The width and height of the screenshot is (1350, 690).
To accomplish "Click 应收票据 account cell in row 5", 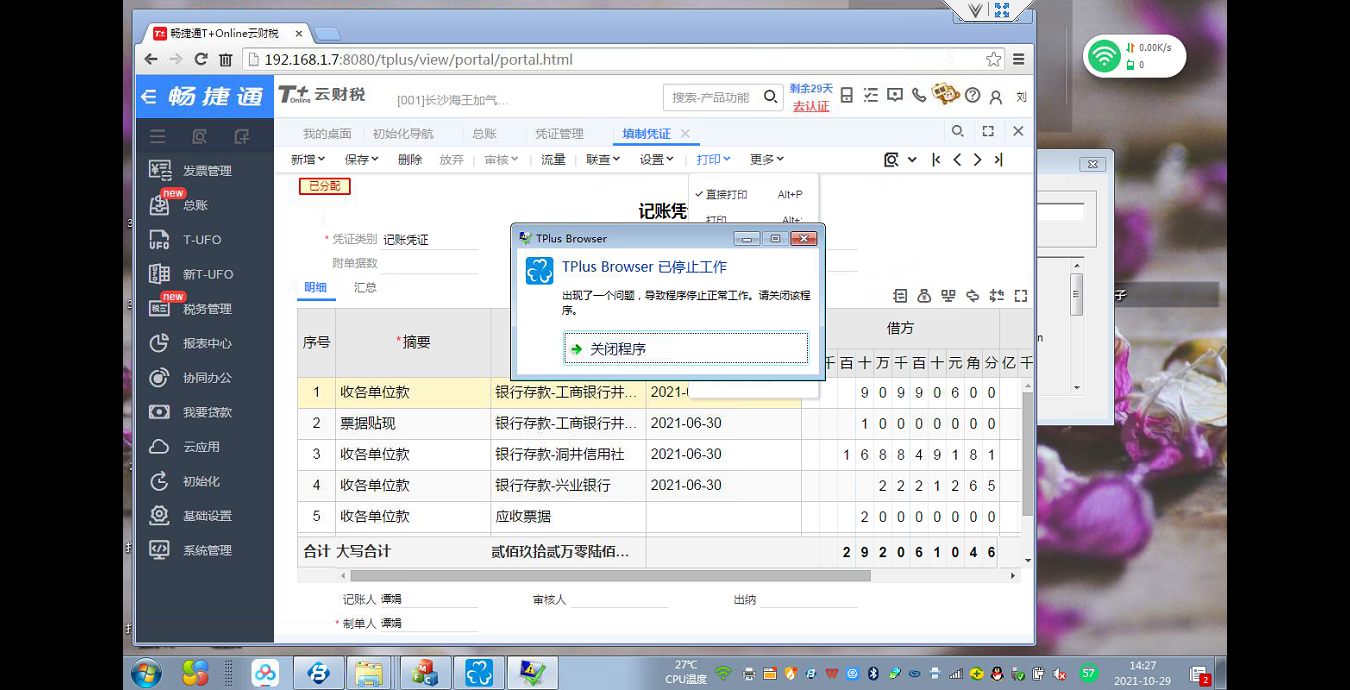I will 568,517.
